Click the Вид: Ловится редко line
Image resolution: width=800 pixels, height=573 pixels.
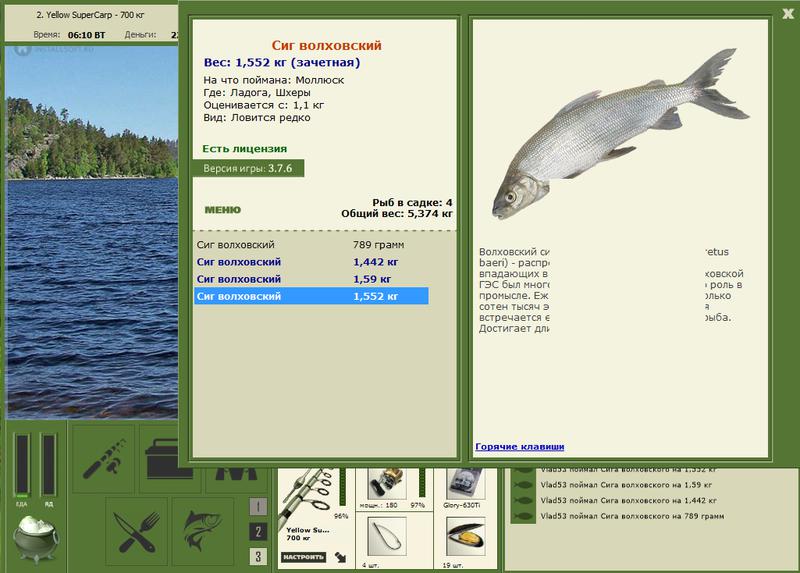click(257, 117)
